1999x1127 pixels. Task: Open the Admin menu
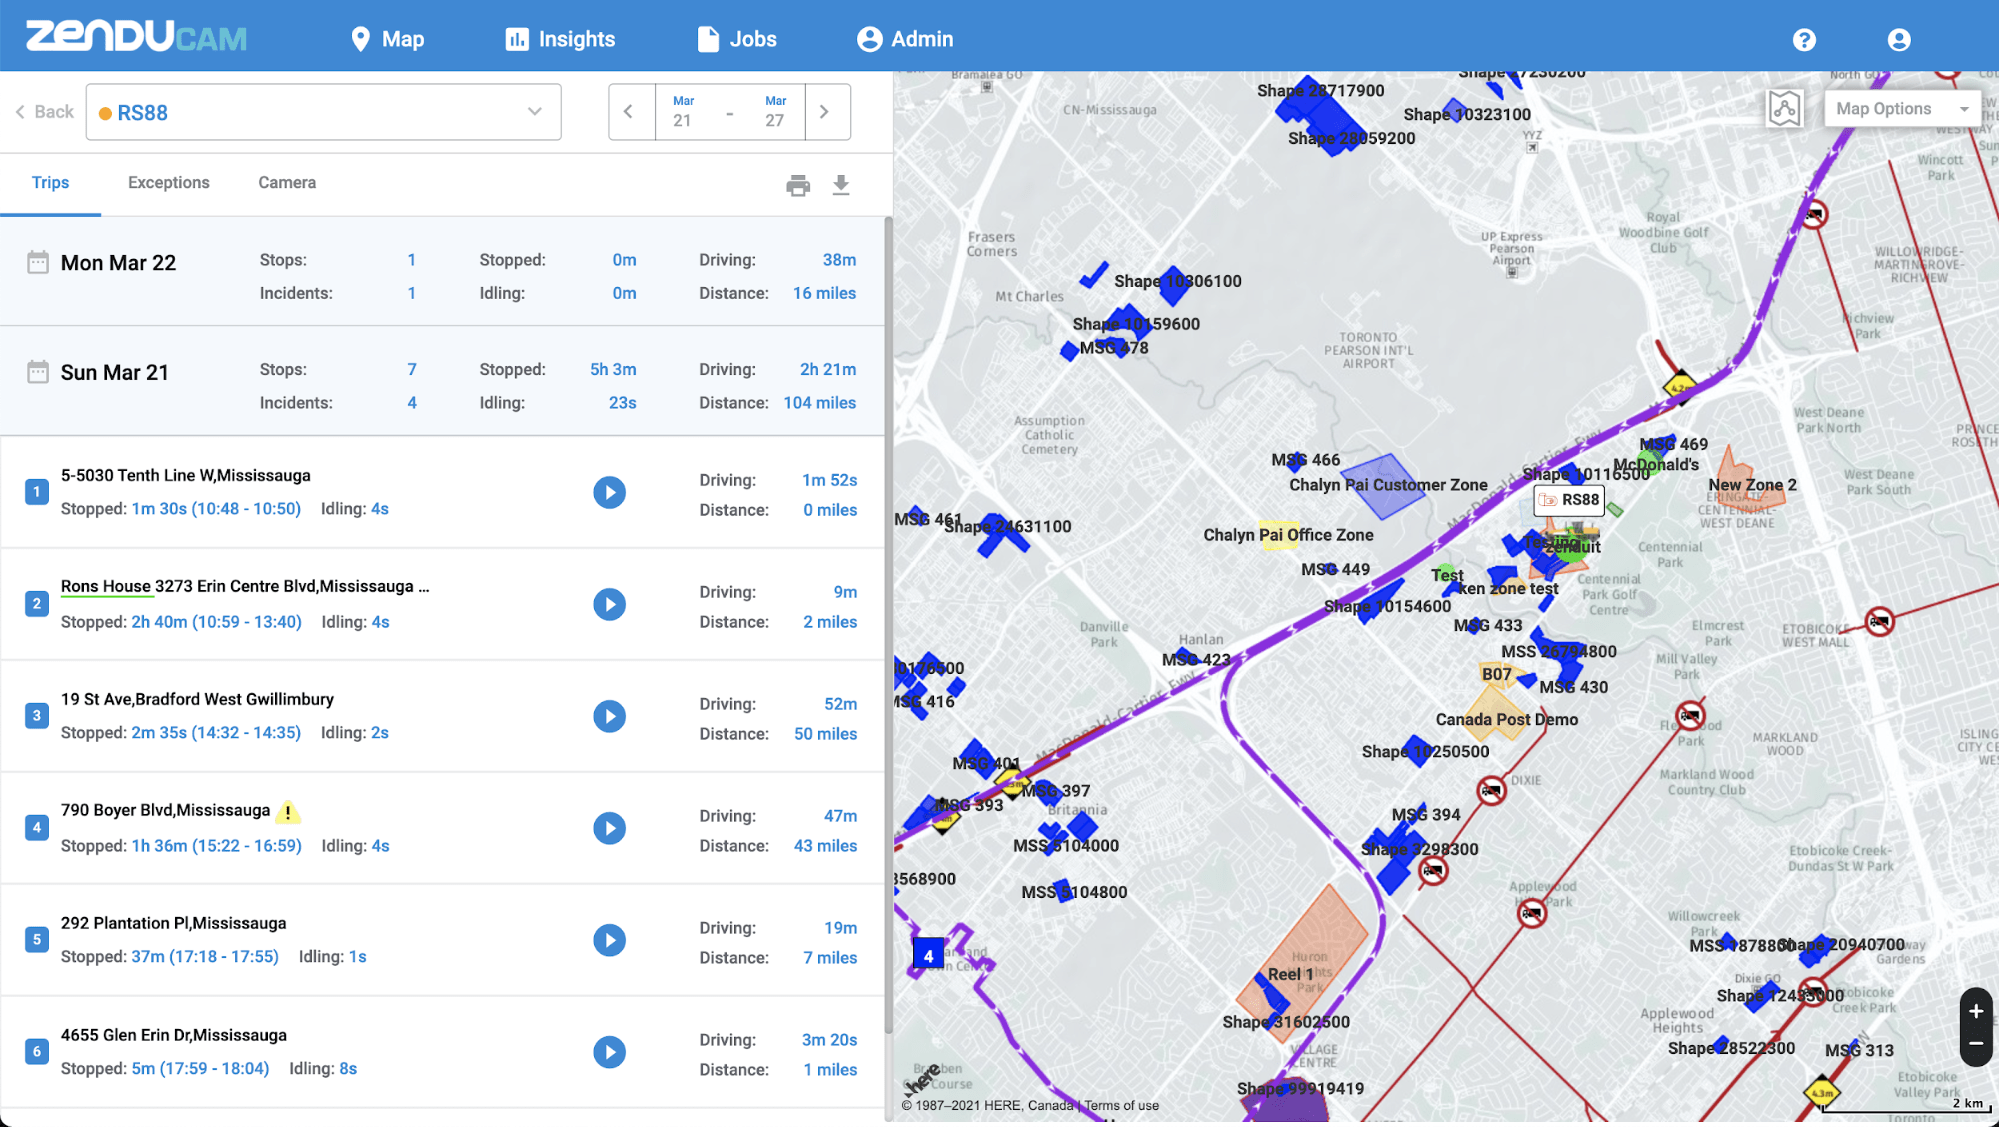tap(905, 39)
